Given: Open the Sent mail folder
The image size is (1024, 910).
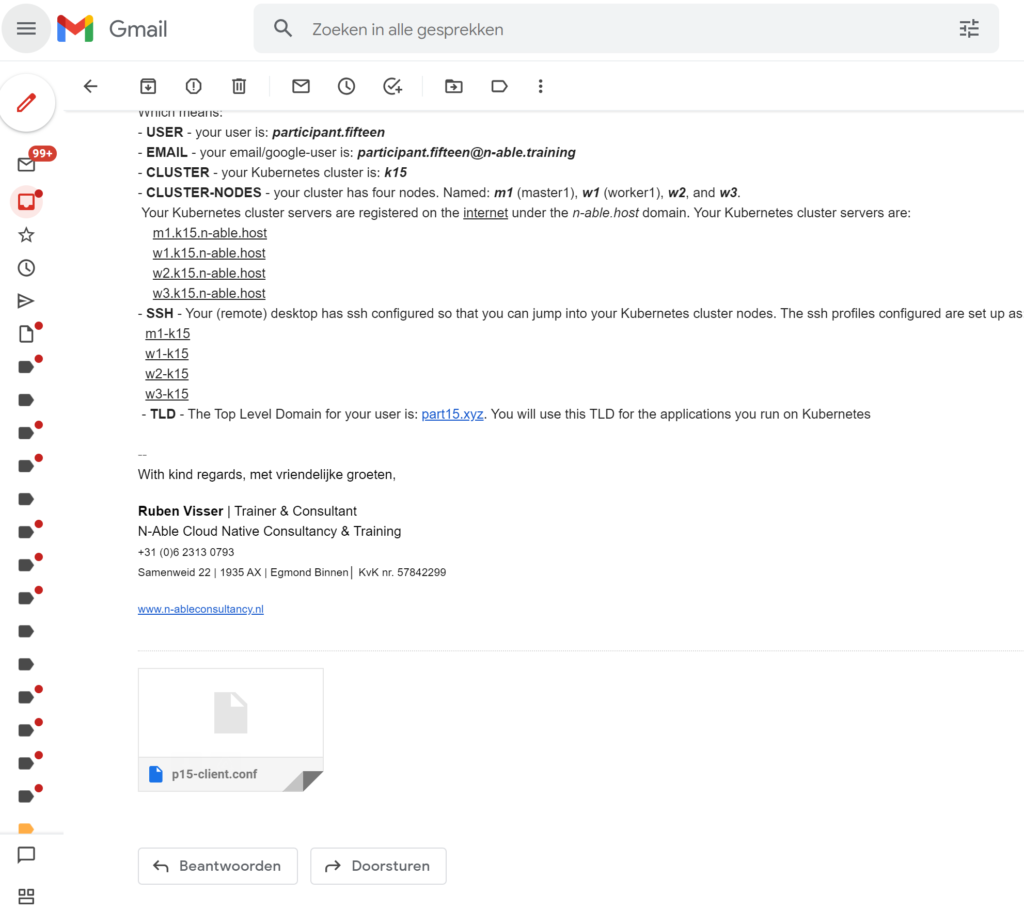Looking at the screenshot, I should 27,301.
